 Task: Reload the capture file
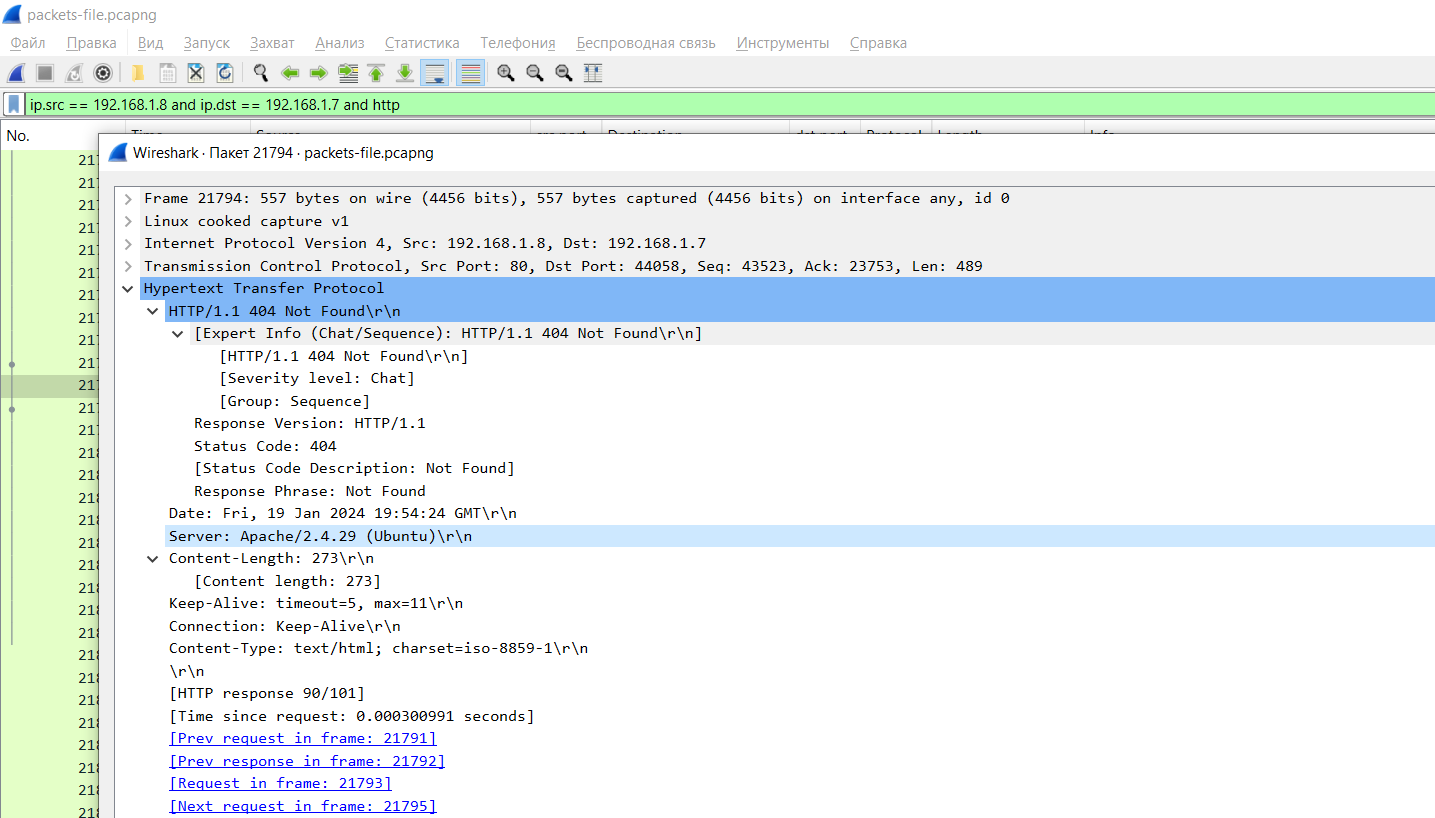(x=225, y=73)
